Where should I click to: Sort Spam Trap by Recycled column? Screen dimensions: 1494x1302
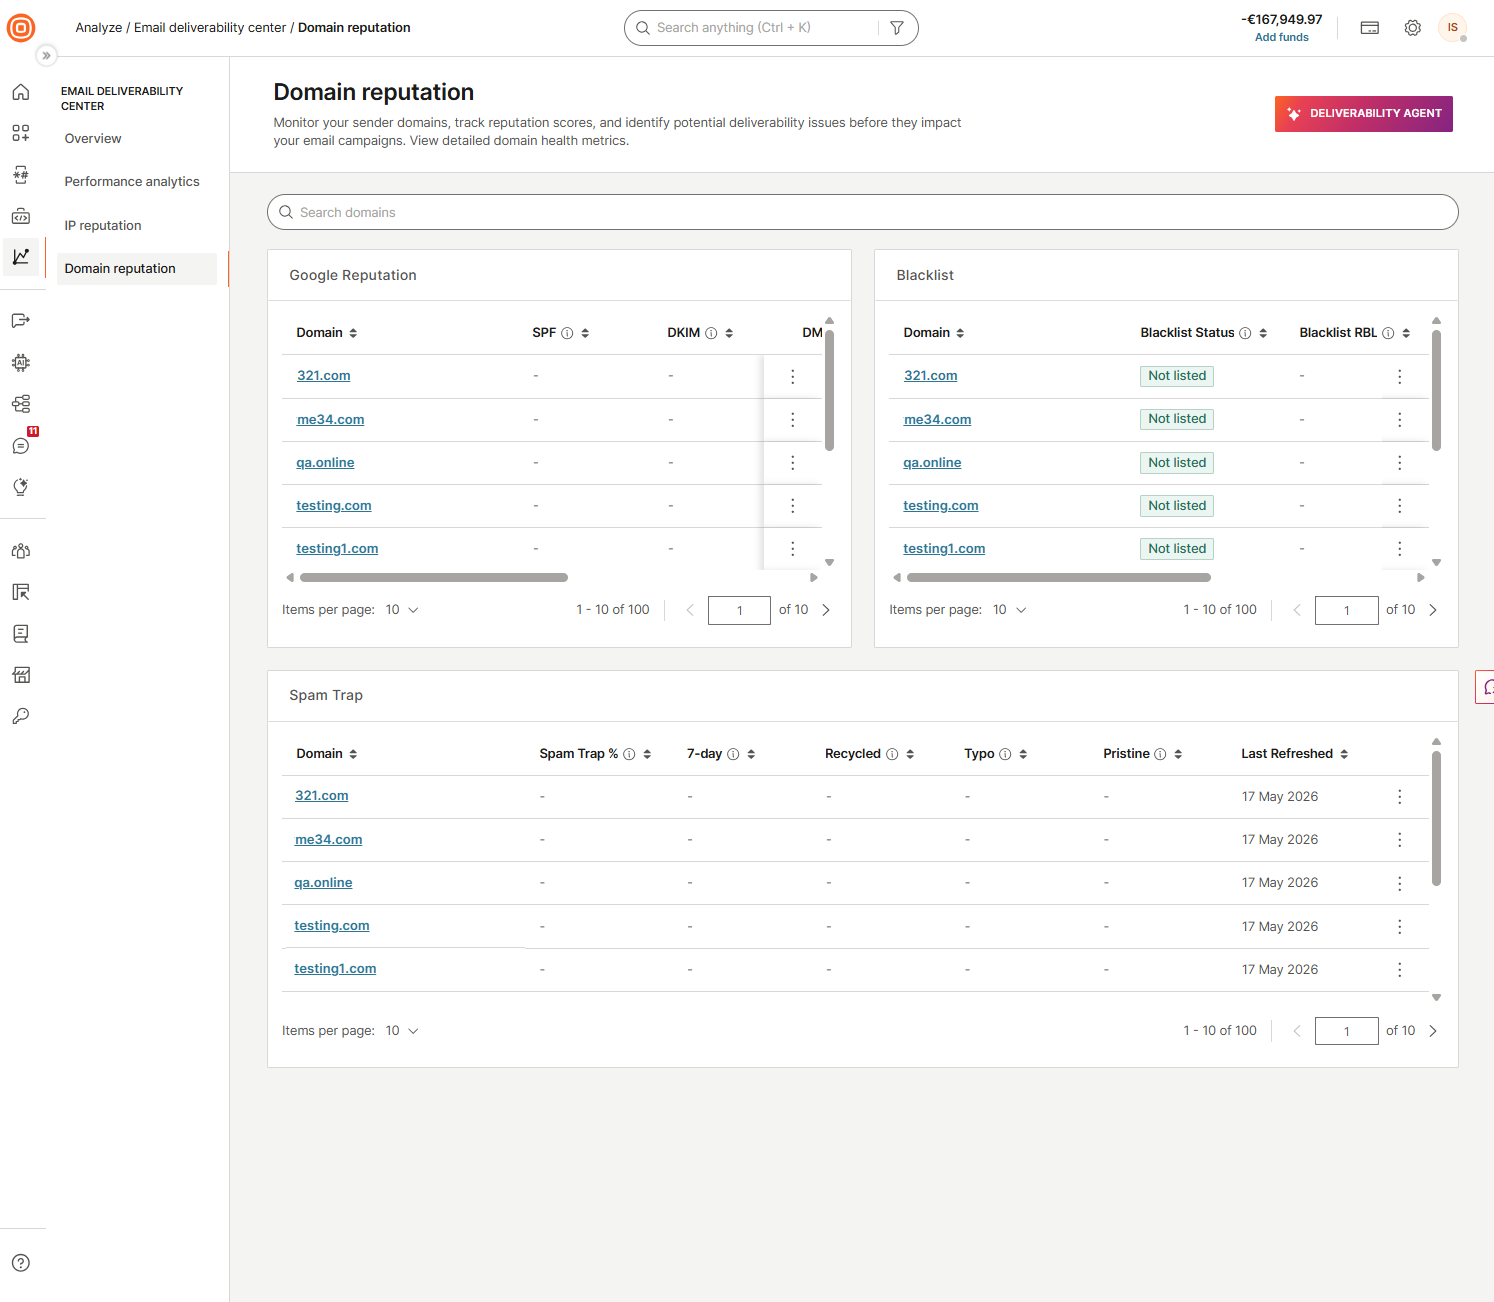click(x=910, y=754)
